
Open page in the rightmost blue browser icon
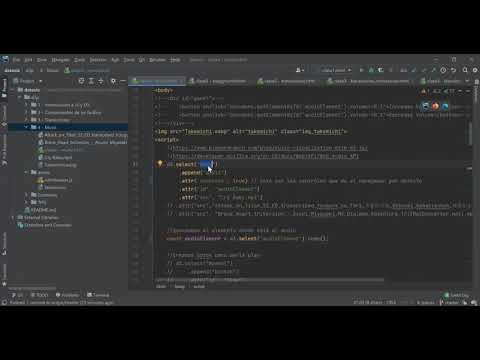pos(445,106)
